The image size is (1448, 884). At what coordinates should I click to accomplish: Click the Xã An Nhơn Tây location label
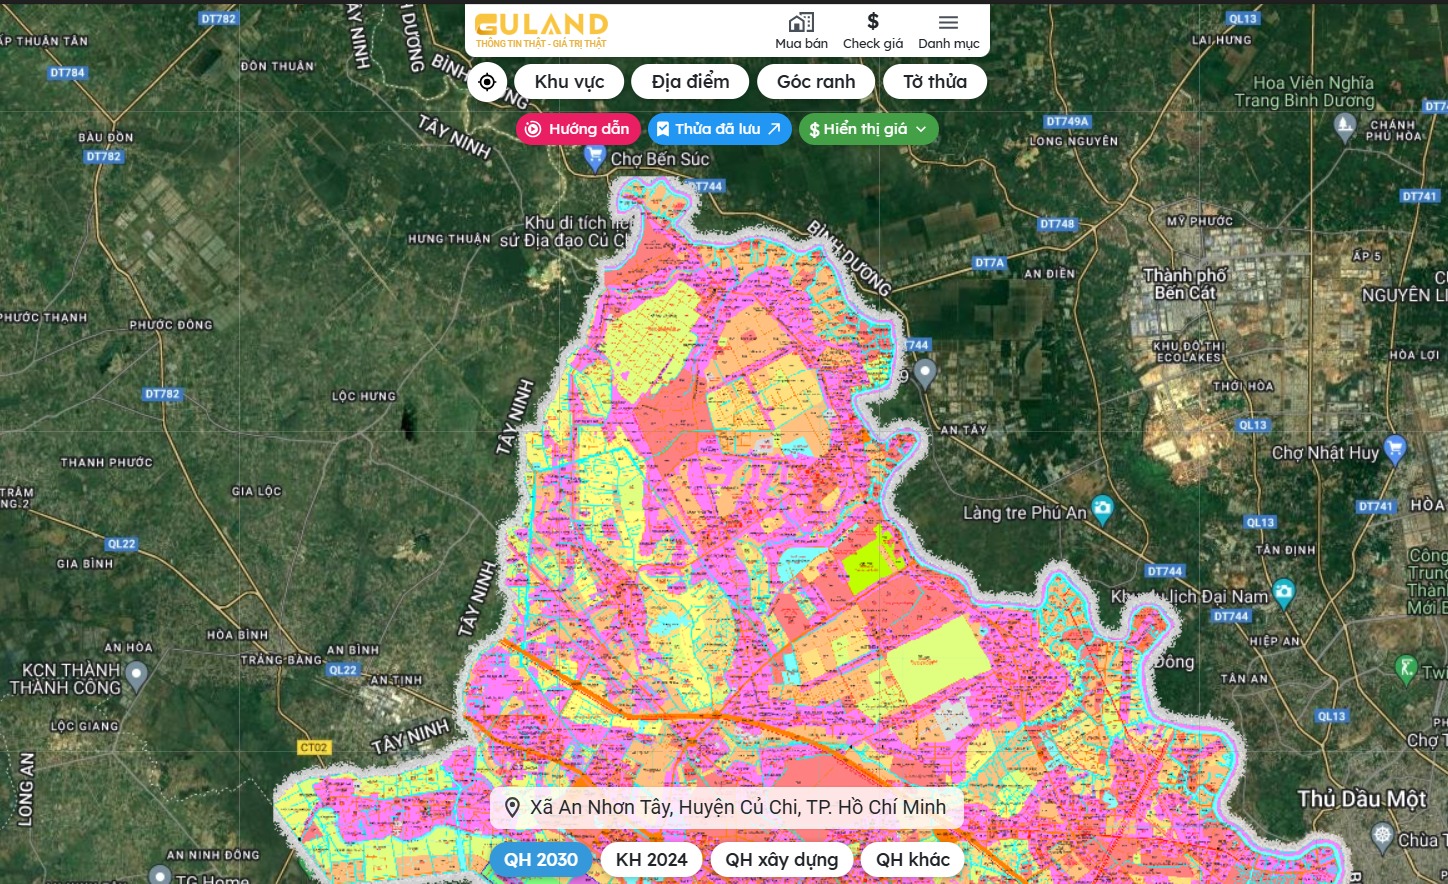point(727,807)
